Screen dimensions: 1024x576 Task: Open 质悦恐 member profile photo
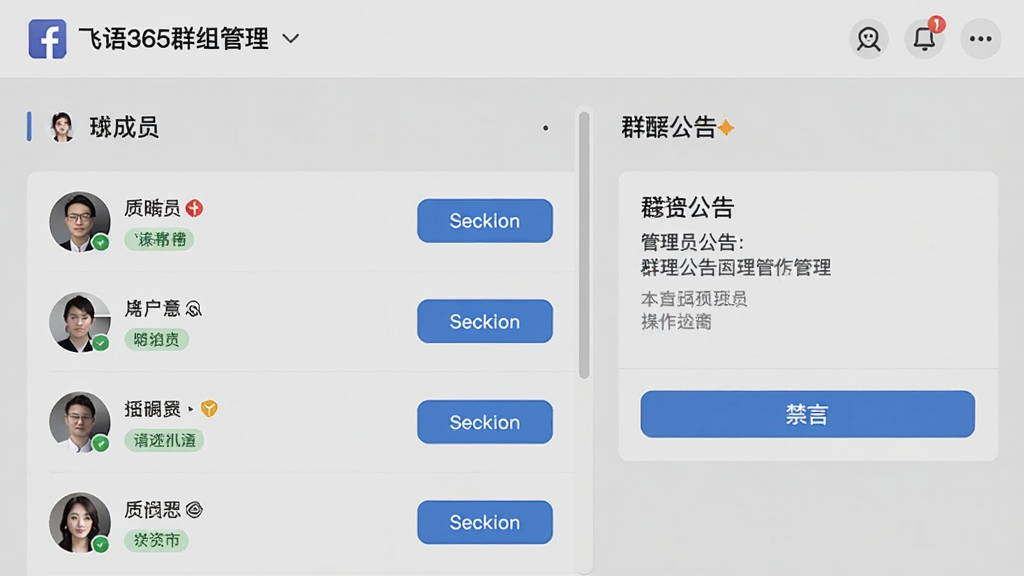(x=80, y=522)
